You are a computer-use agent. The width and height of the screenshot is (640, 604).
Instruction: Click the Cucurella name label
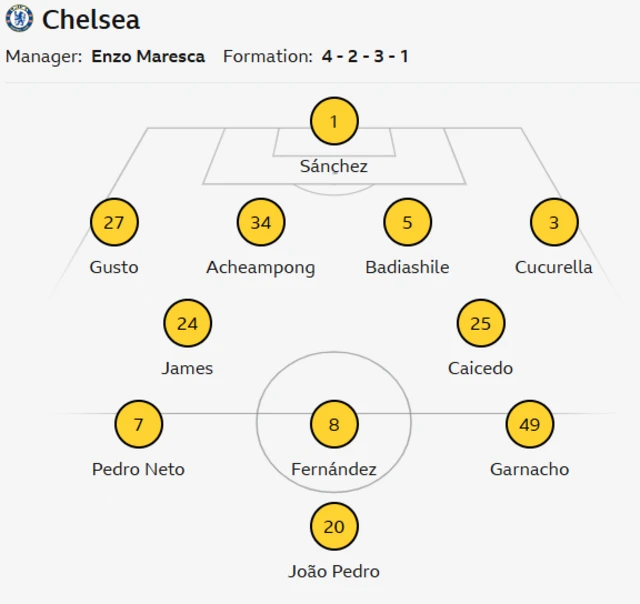[x=554, y=267]
